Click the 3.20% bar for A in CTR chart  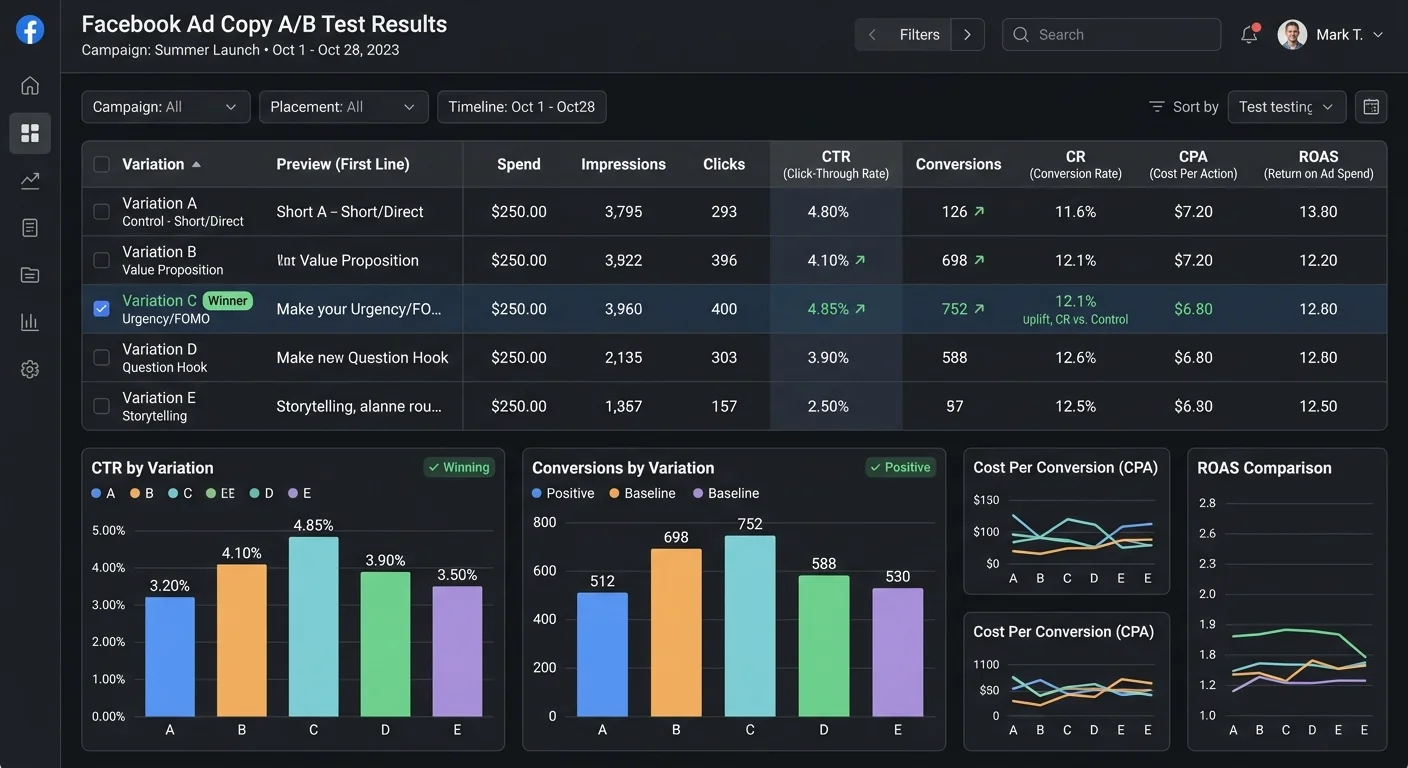coord(170,656)
